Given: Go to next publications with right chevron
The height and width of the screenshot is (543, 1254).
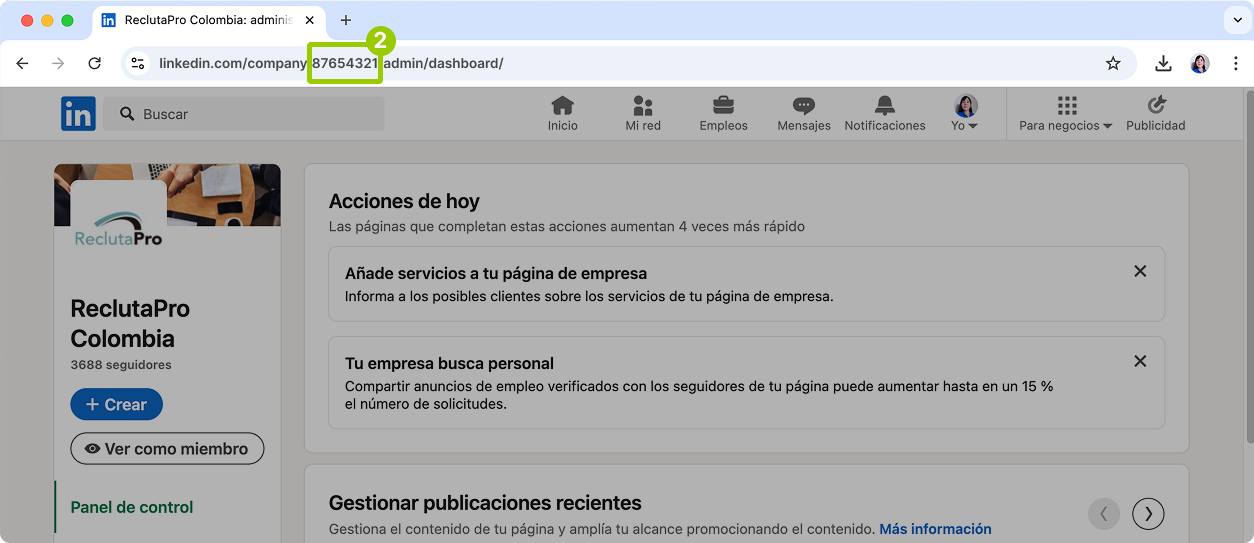Looking at the screenshot, I should [x=1148, y=514].
